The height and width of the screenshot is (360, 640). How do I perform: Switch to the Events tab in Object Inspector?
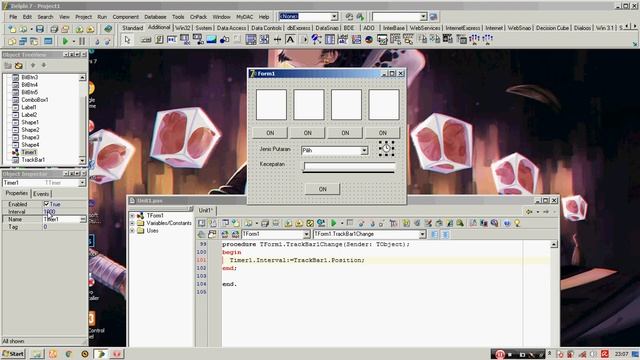tap(41, 194)
